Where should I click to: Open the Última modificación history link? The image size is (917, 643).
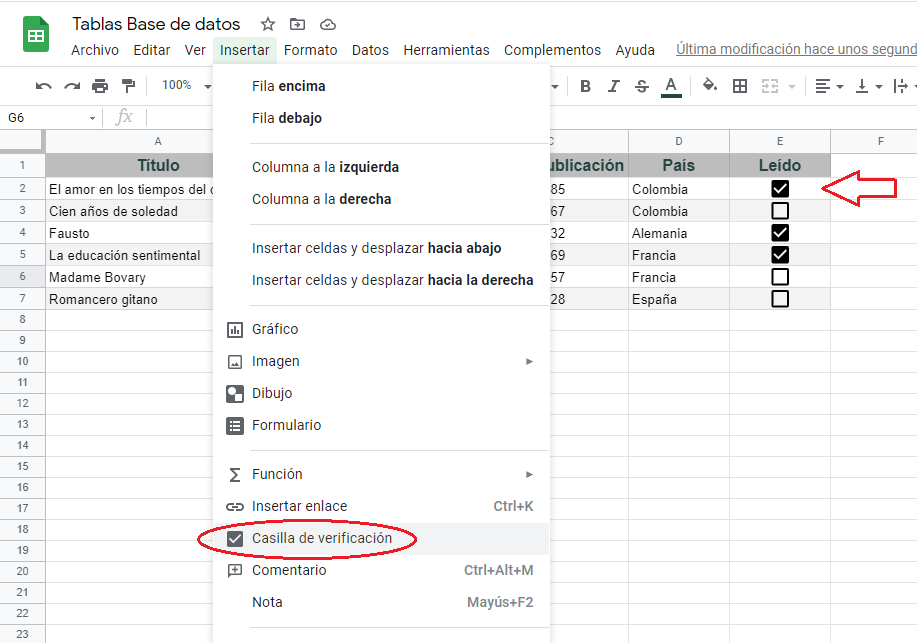(795, 49)
